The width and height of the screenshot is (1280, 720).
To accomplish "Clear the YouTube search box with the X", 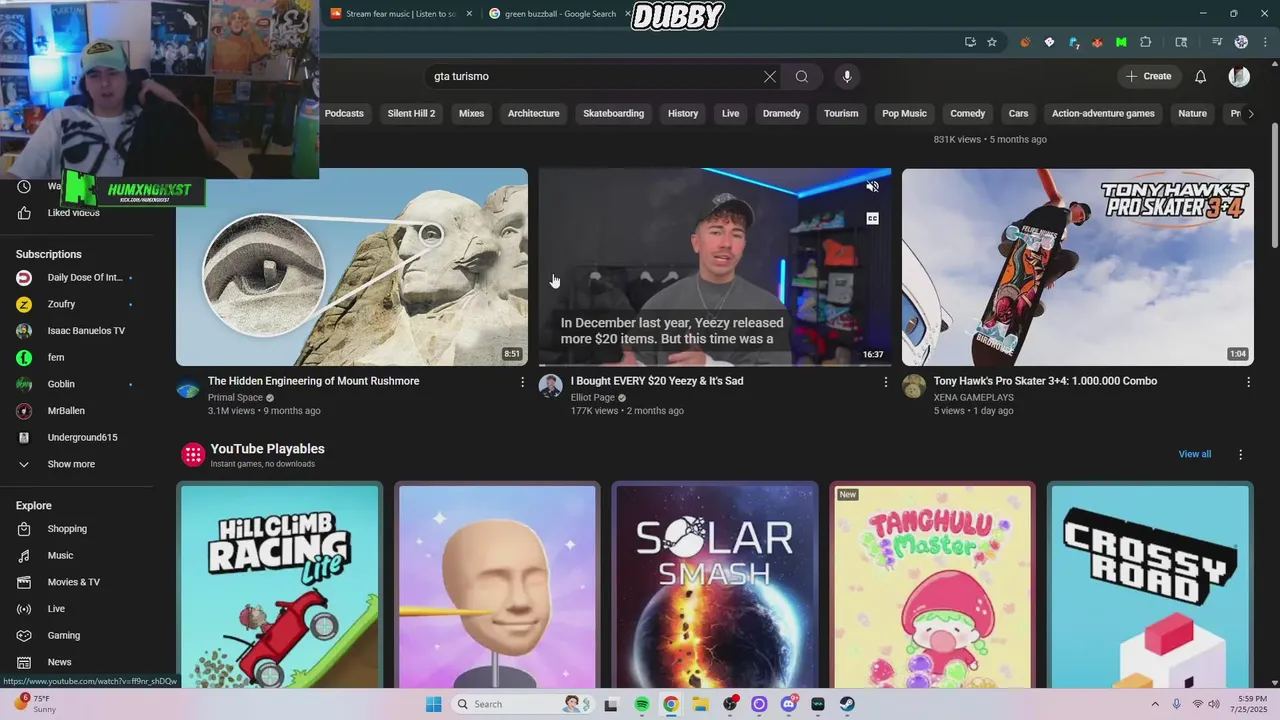I will click(x=770, y=76).
